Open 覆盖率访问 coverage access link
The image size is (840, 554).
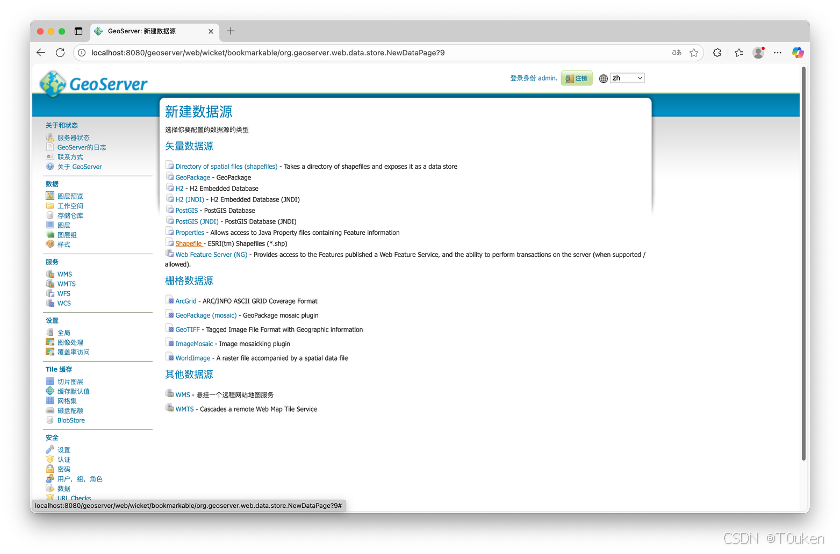73,352
